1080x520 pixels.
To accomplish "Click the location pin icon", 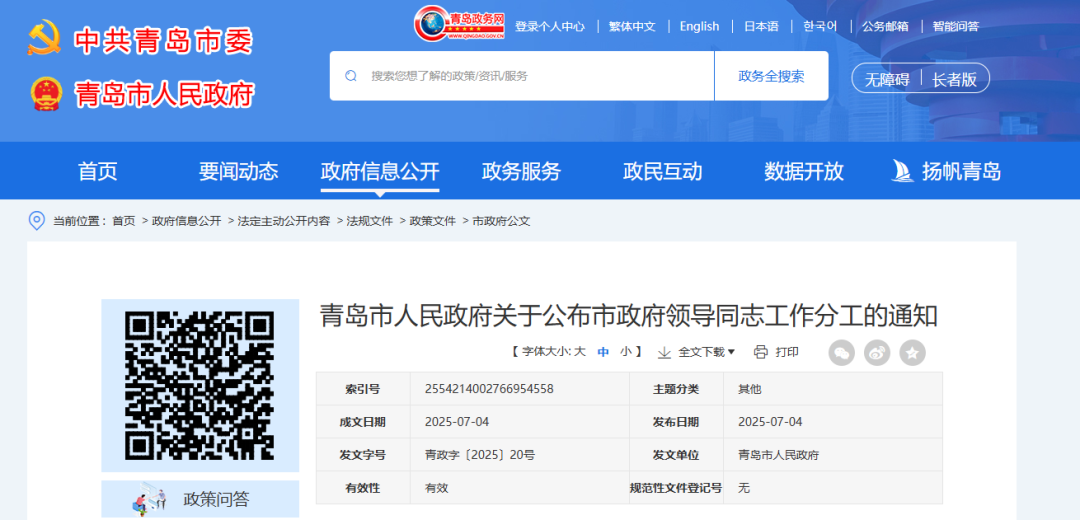I will pos(37,221).
